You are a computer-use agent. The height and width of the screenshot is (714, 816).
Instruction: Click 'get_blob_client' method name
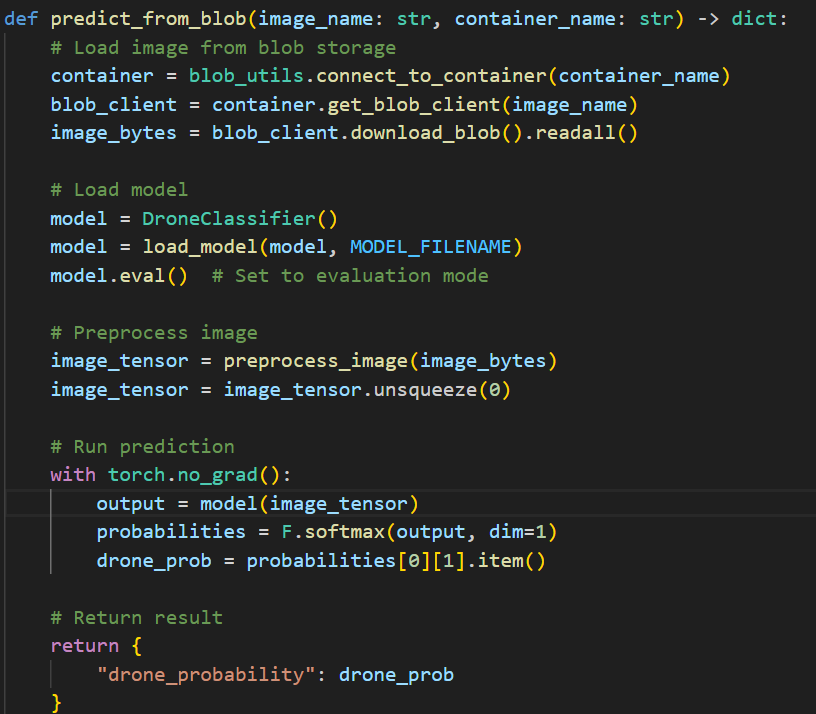click(x=414, y=105)
